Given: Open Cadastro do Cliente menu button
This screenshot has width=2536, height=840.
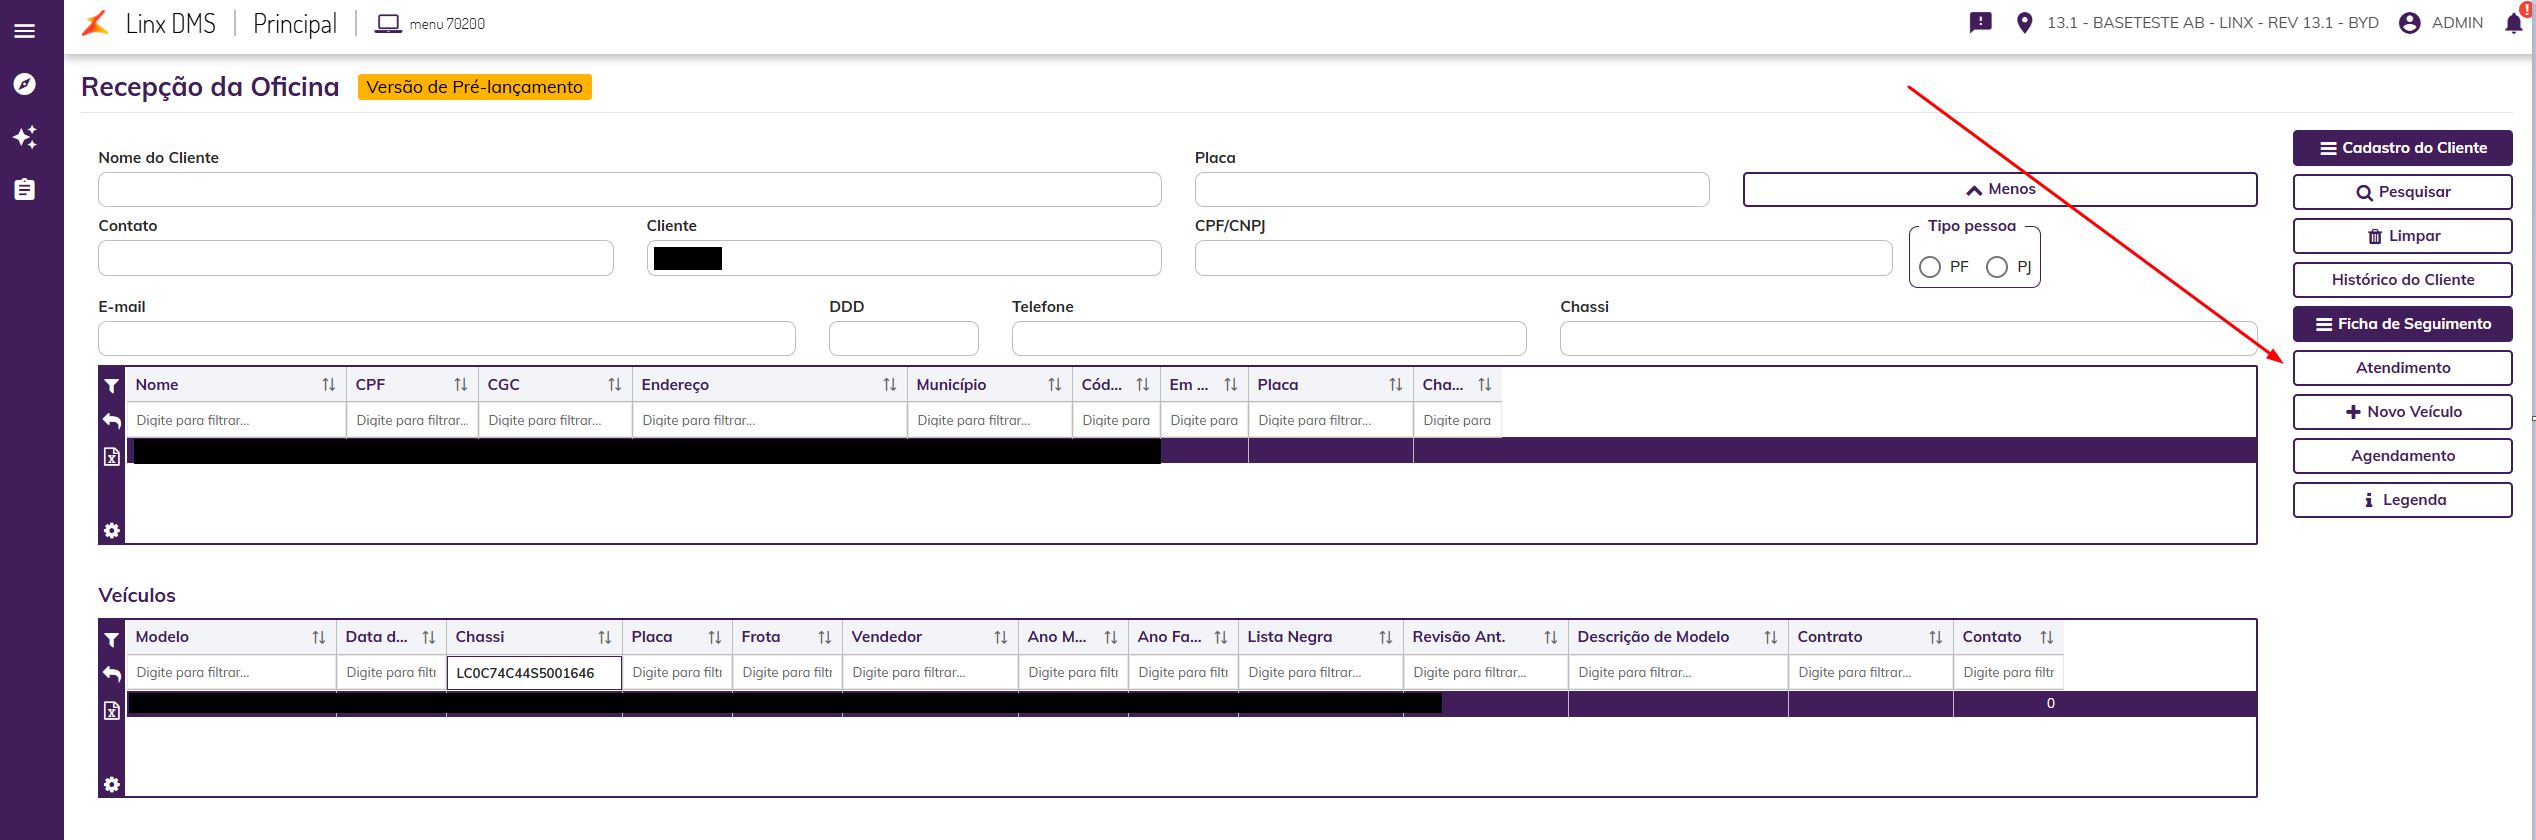Looking at the screenshot, I should (x=2402, y=148).
